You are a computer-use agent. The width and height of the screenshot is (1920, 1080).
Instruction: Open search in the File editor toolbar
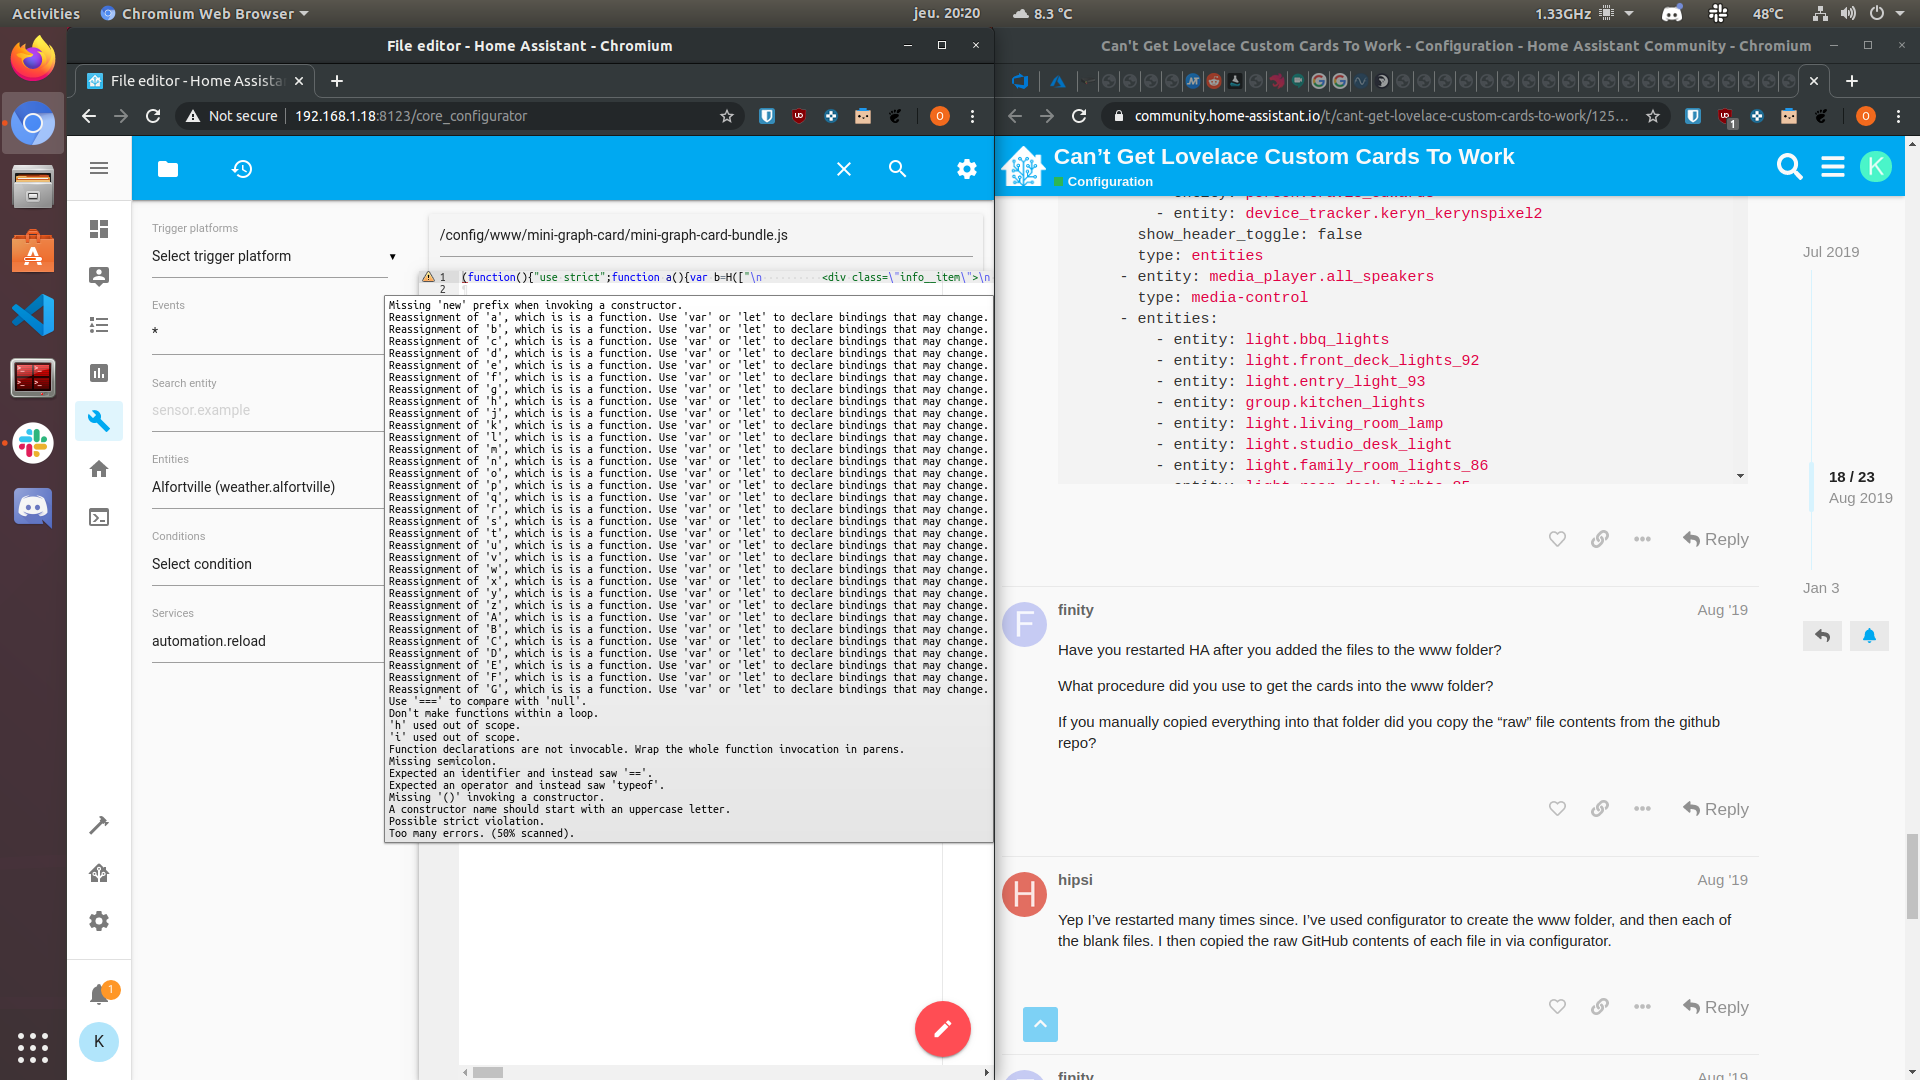(898, 169)
